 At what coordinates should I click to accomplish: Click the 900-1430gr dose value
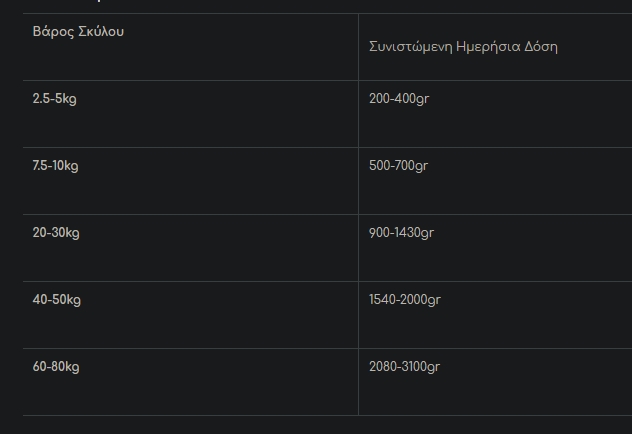(x=401, y=233)
